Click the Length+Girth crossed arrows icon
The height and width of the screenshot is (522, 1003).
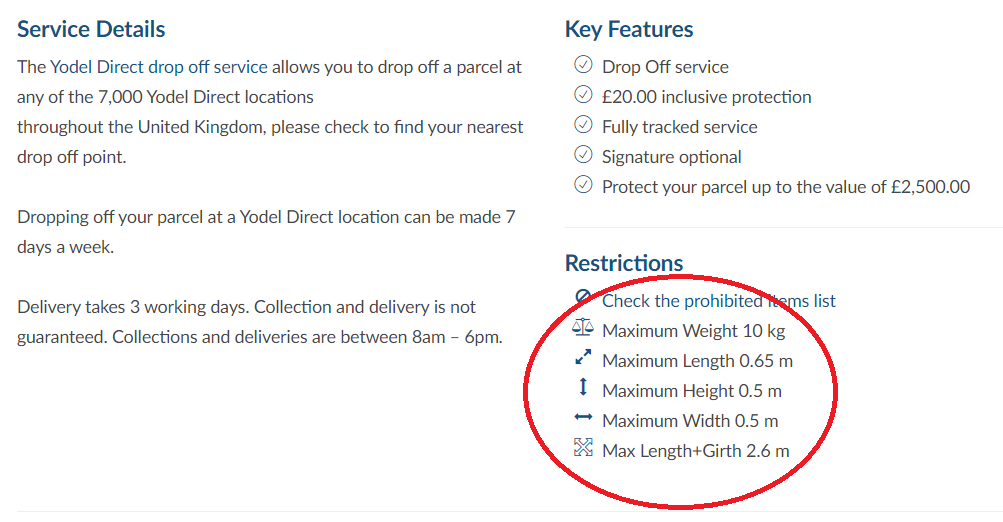click(583, 447)
